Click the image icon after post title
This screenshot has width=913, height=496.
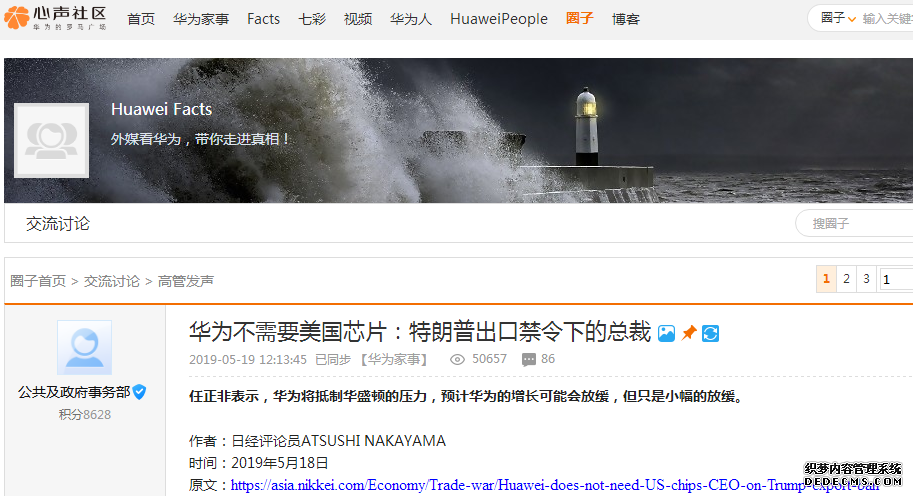(666, 334)
